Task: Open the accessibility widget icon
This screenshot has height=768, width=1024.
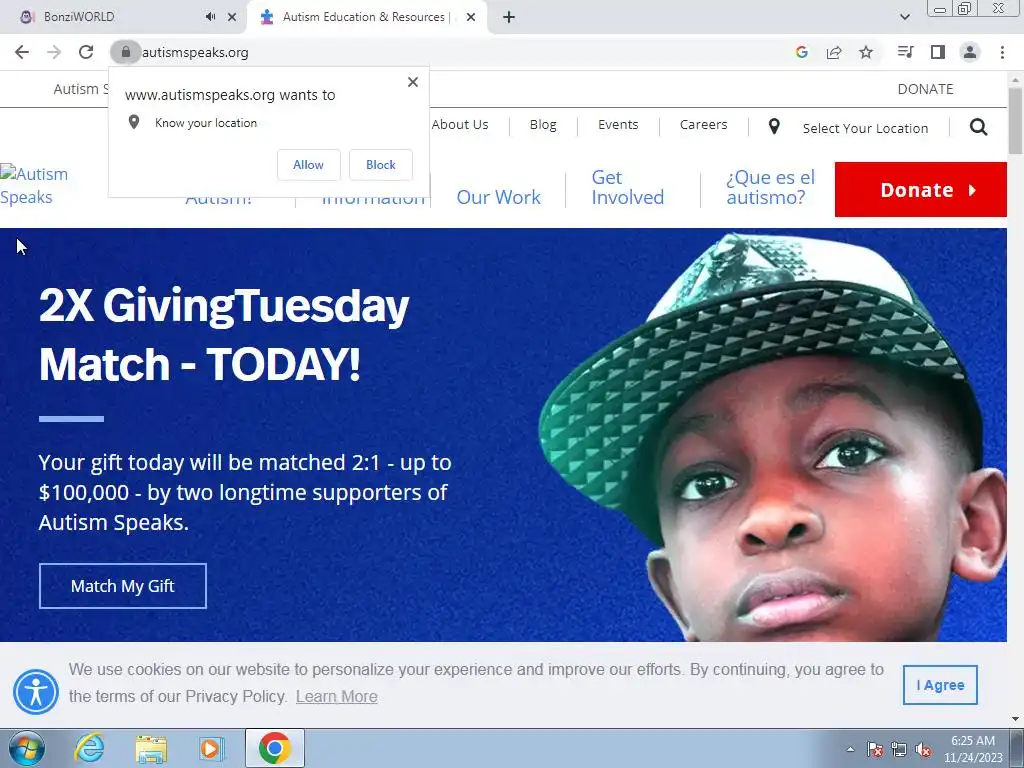Action: pyautogui.click(x=36, y=692)
